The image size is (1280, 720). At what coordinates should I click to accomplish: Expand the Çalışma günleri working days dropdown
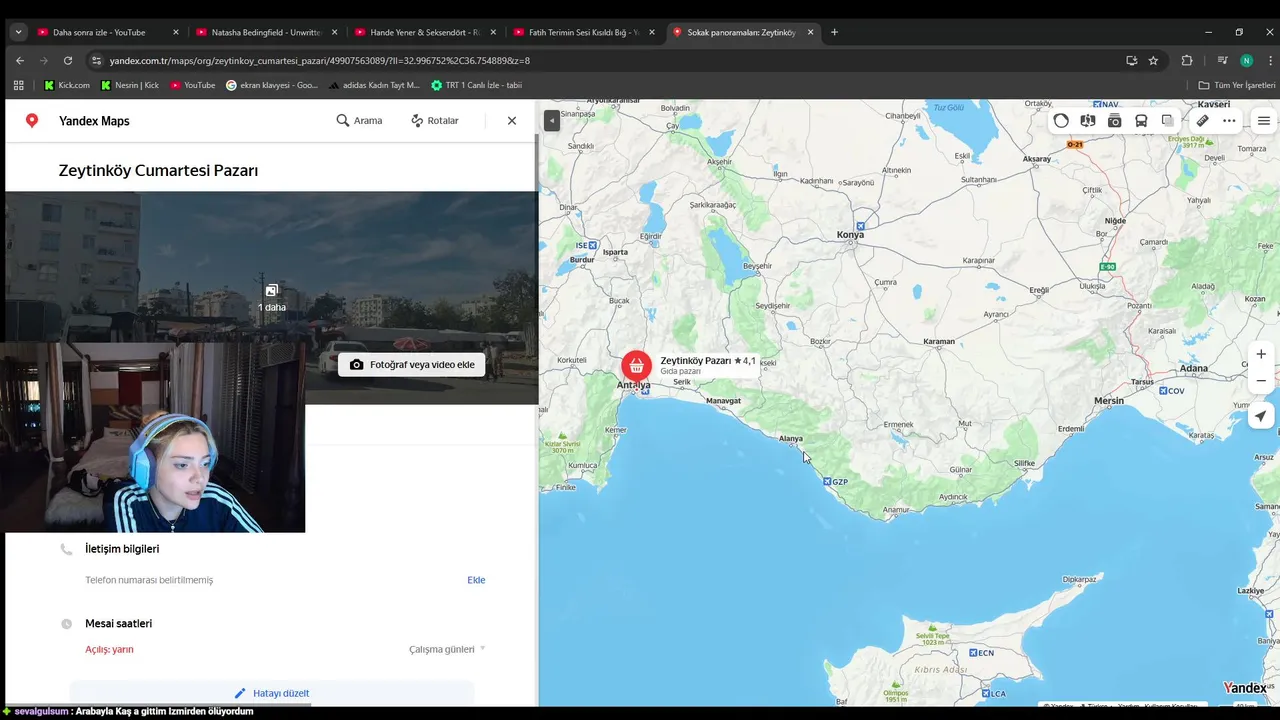tap(447, 649)
